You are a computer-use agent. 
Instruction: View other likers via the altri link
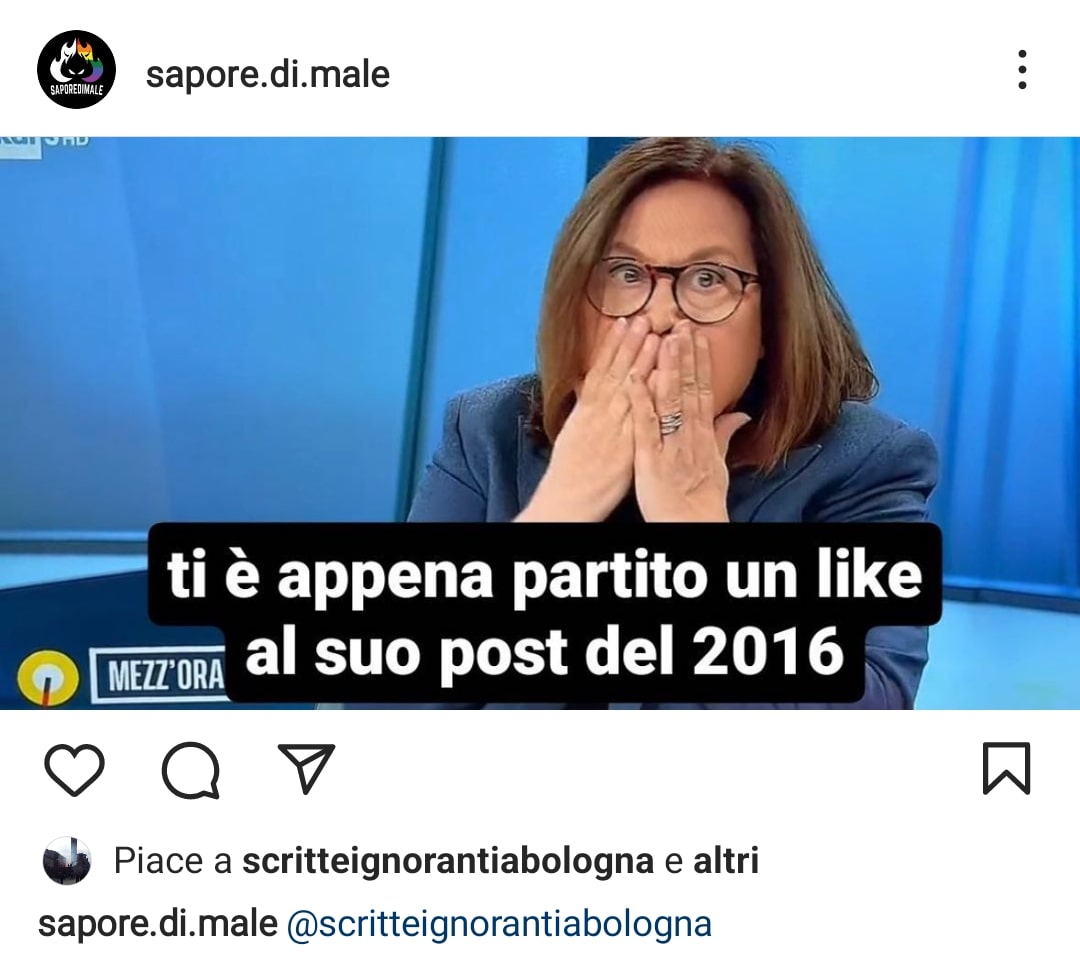[725, 861]
